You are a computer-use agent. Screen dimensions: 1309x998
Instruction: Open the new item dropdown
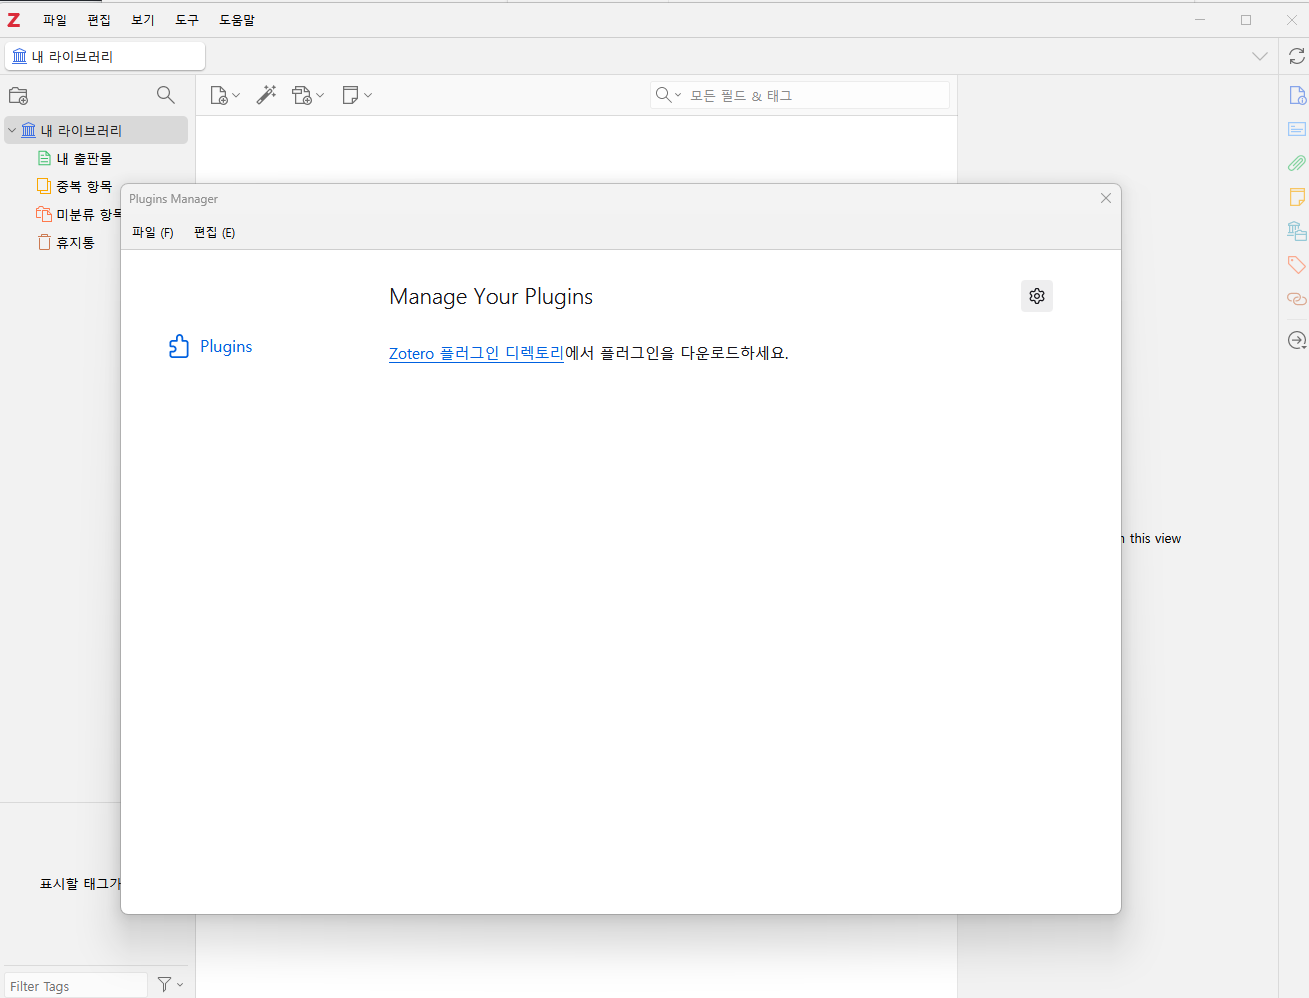coord(225,95)
